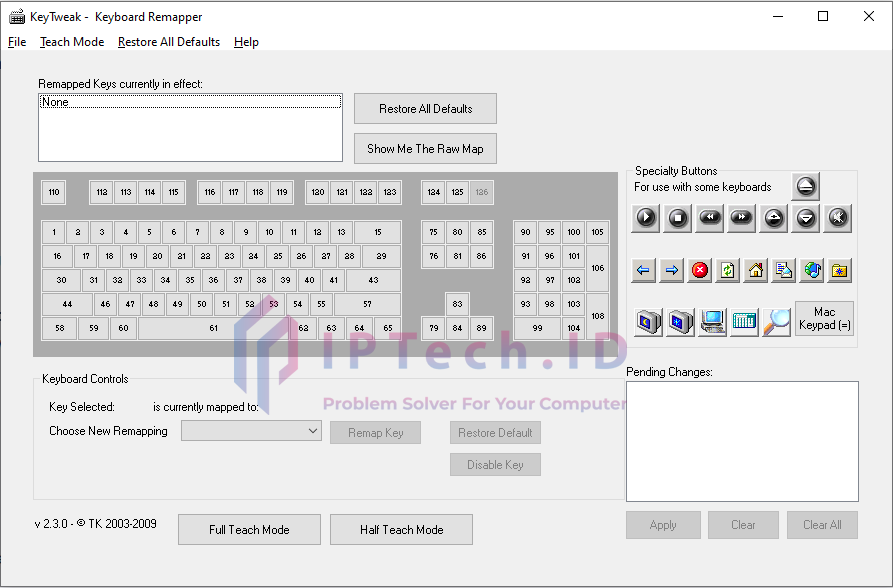Image resolution: width=893 pixels, height=588 pixels.
Task: Select keyboard key 30
Action: click(62, 280)
